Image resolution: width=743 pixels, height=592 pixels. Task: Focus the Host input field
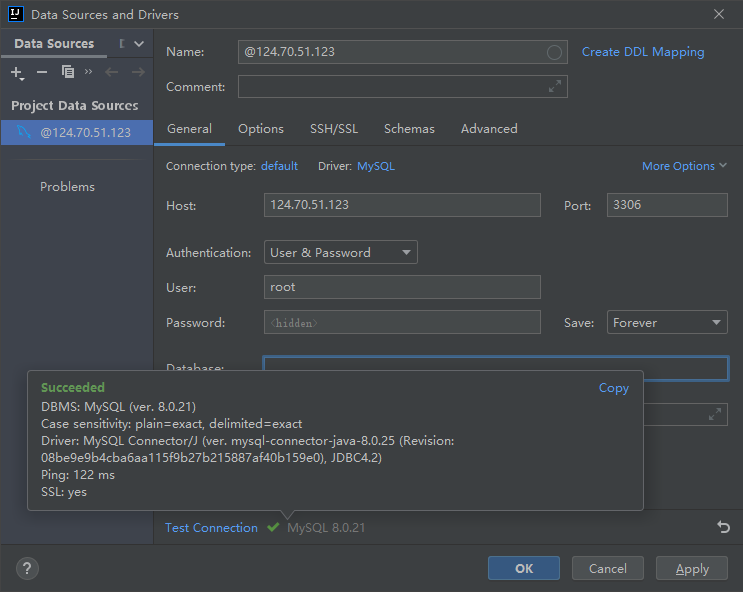click(402, 205)
